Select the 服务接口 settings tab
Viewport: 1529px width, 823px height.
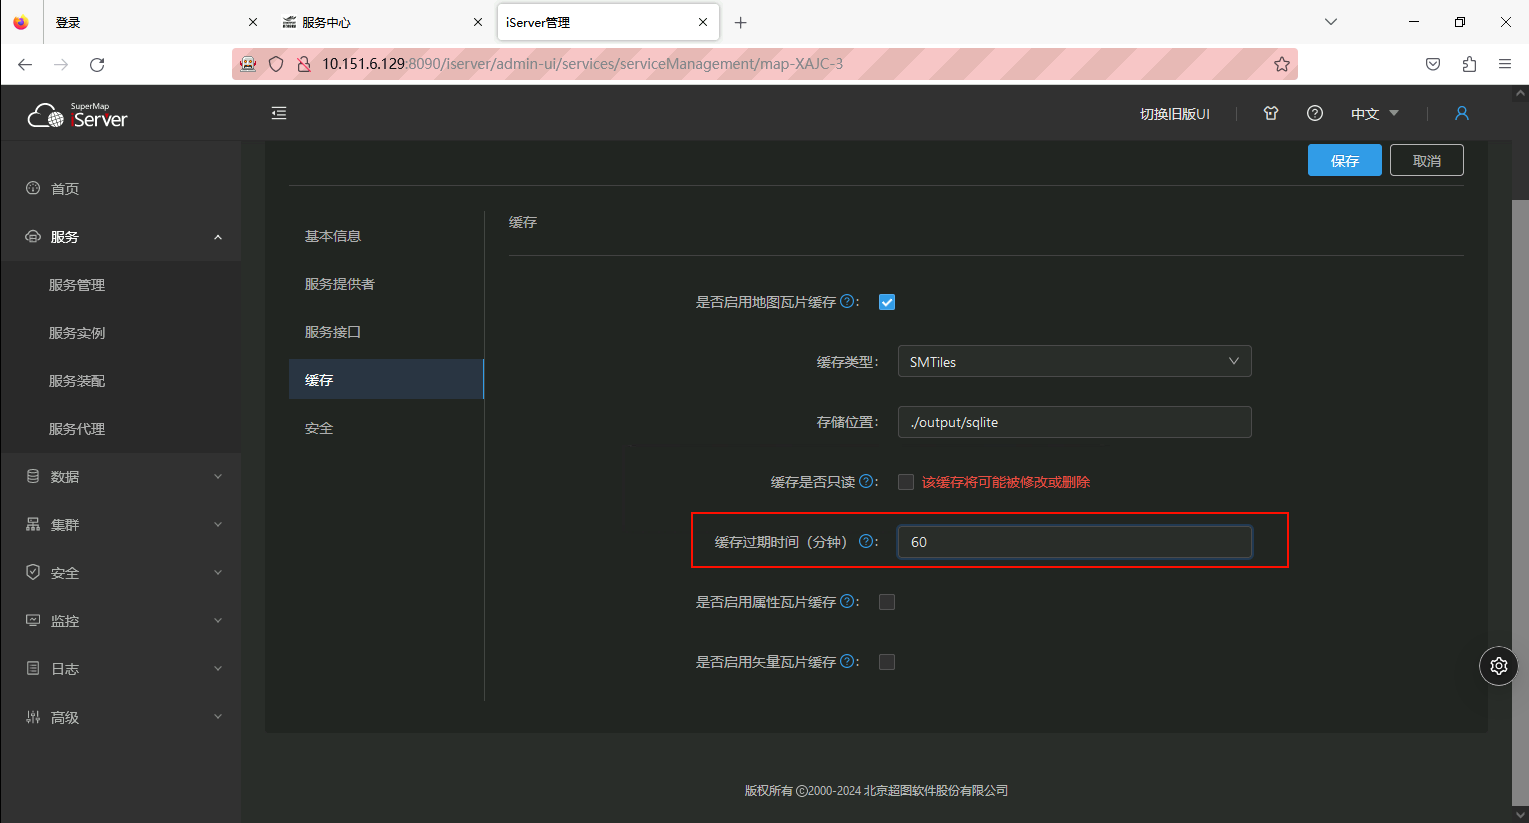tap(386, 332)
